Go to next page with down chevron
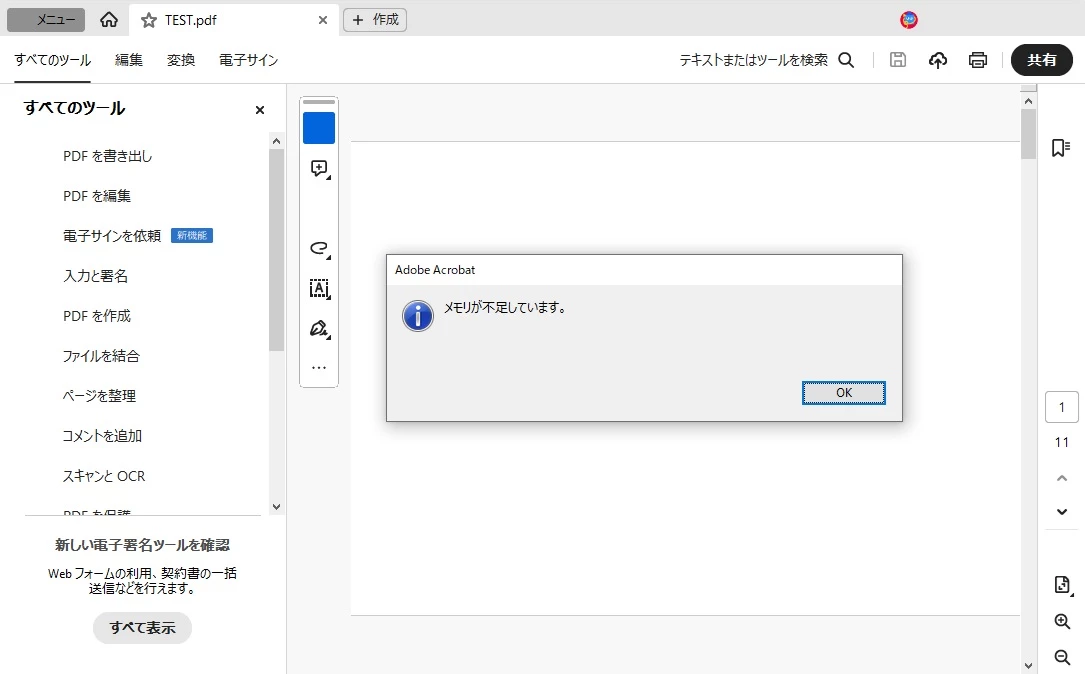This screenshot has width=1085, height=674. pyautogui.click(x=1061, y=512)
